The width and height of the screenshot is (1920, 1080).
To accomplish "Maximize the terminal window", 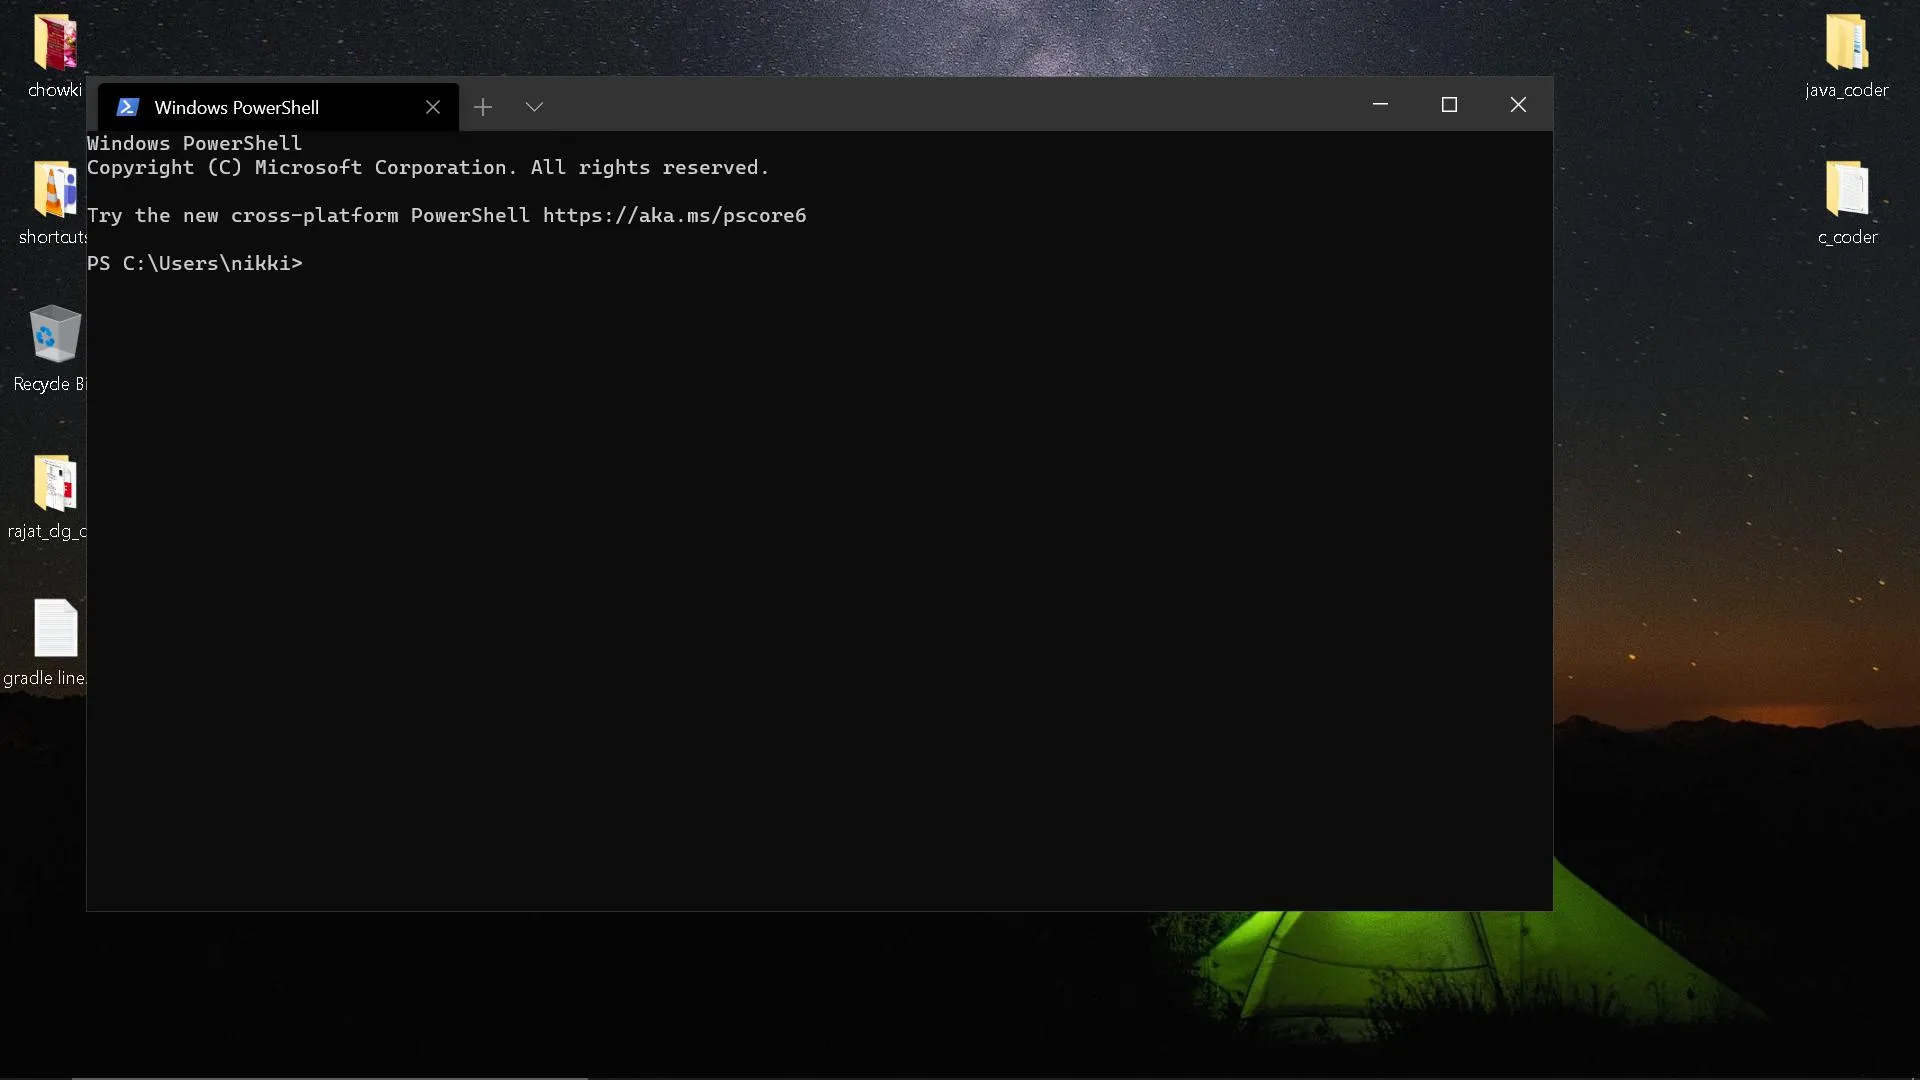I will (x=1449, y=105).
